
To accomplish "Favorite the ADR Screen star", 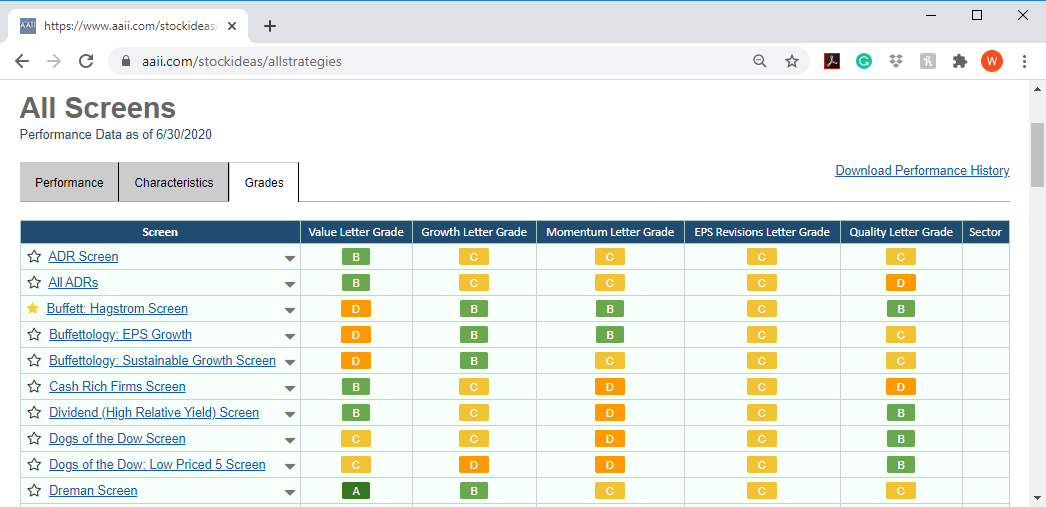I will click(34, 257).
